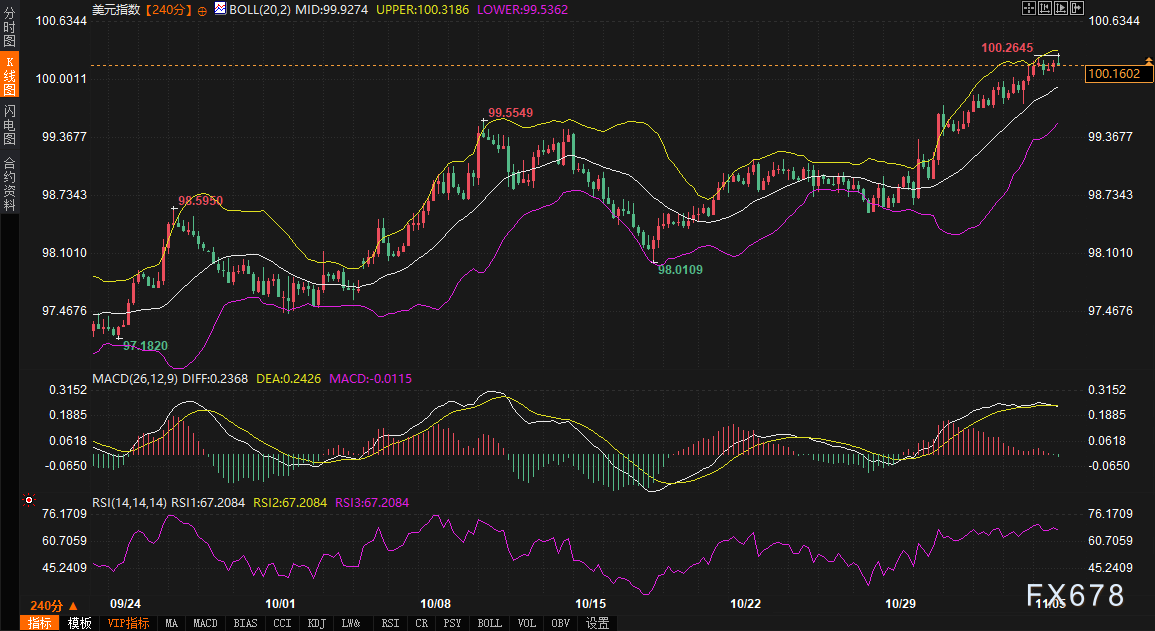Click the chart playback icon at top right

tap(1060, 8)
